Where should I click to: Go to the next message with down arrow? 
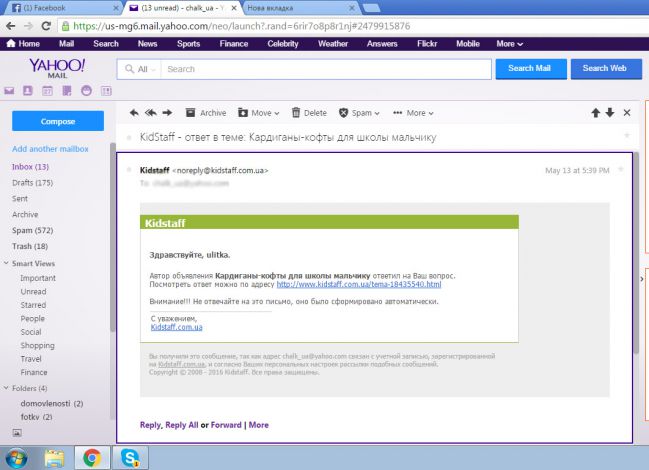click(x=610, y=113)
